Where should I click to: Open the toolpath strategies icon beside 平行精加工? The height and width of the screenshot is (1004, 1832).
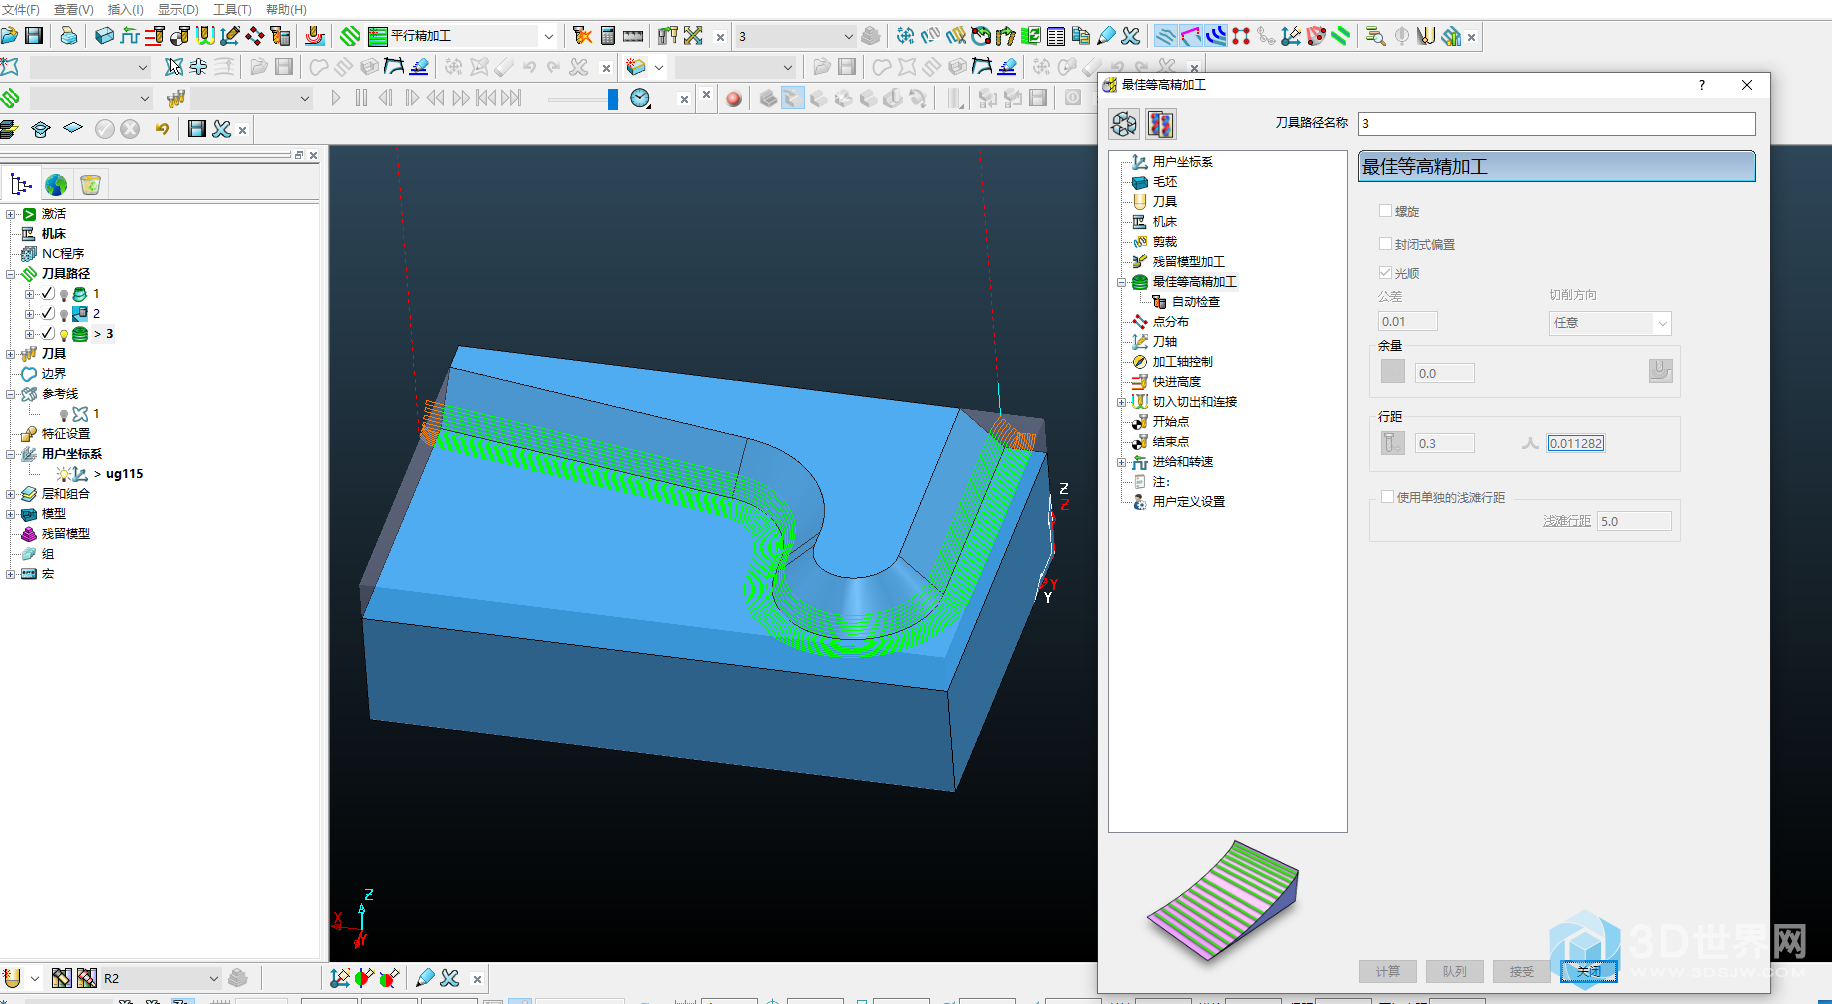tap(349, 36)
